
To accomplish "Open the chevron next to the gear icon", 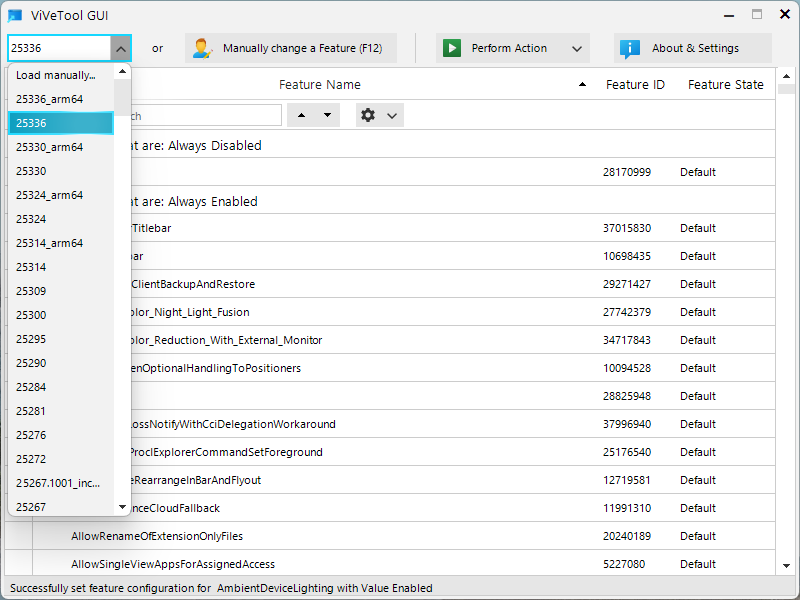I will [390, 115].
